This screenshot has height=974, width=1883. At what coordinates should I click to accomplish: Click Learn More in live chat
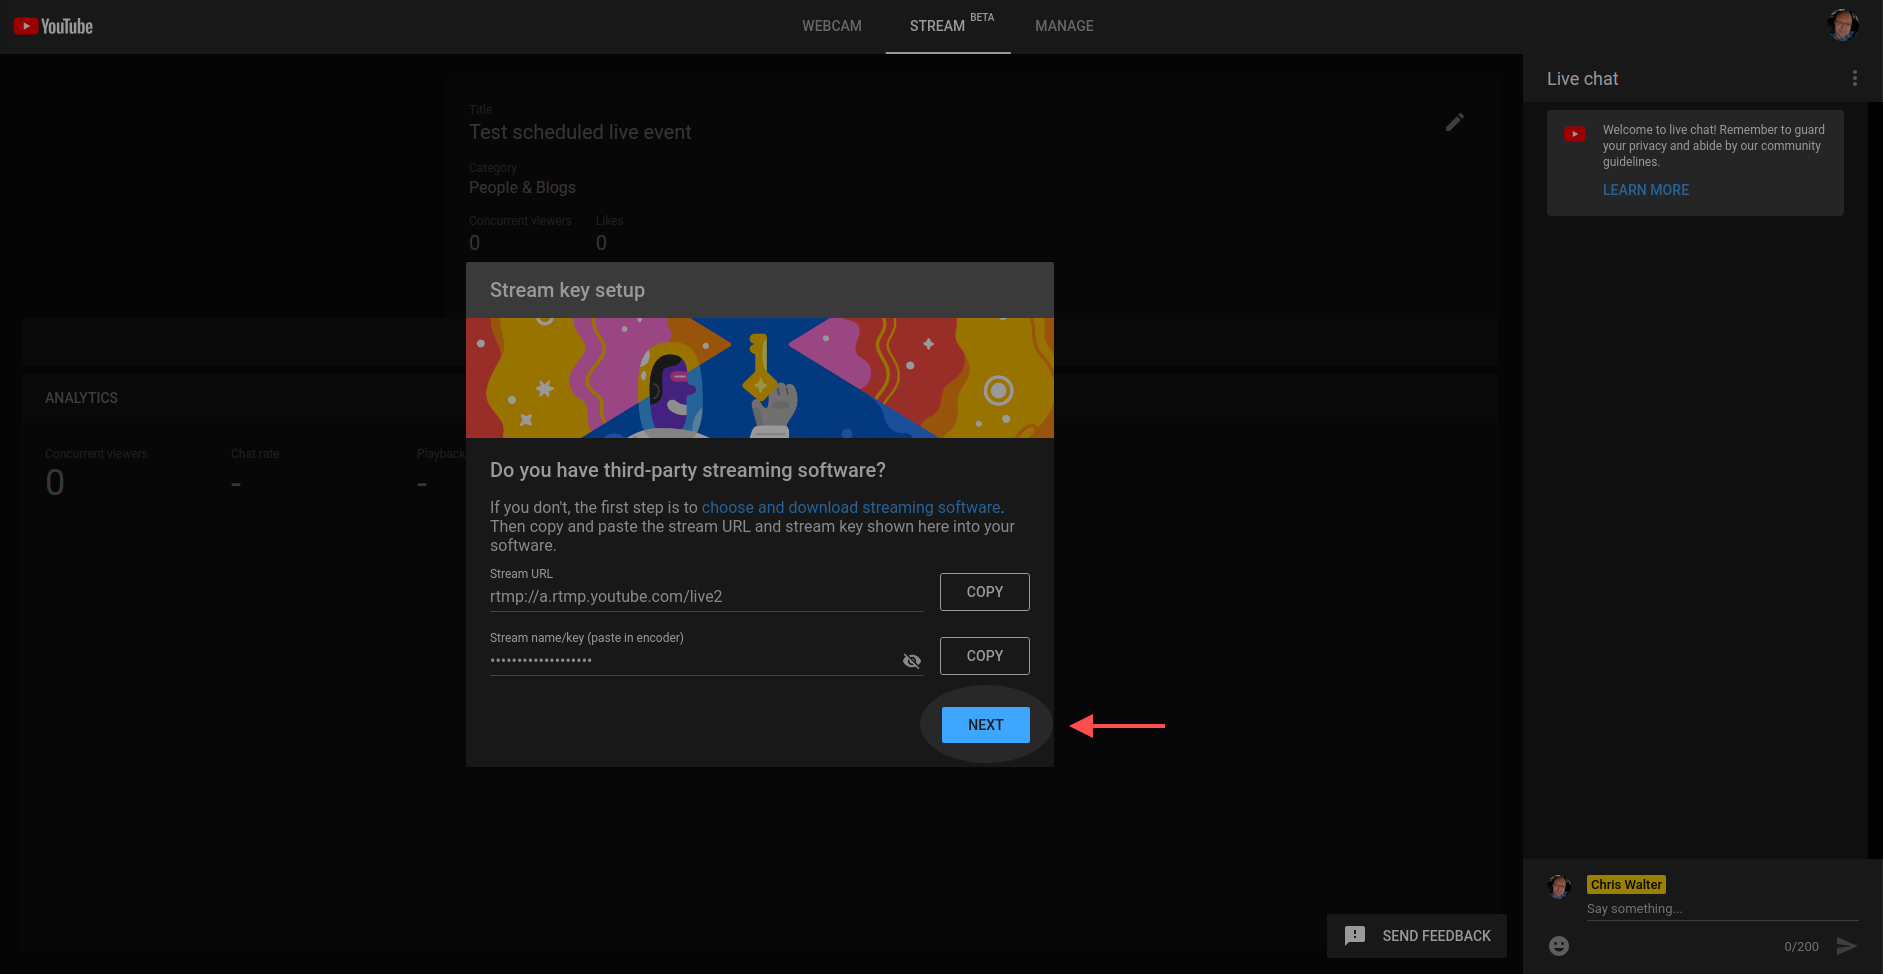click(1645, 190)
